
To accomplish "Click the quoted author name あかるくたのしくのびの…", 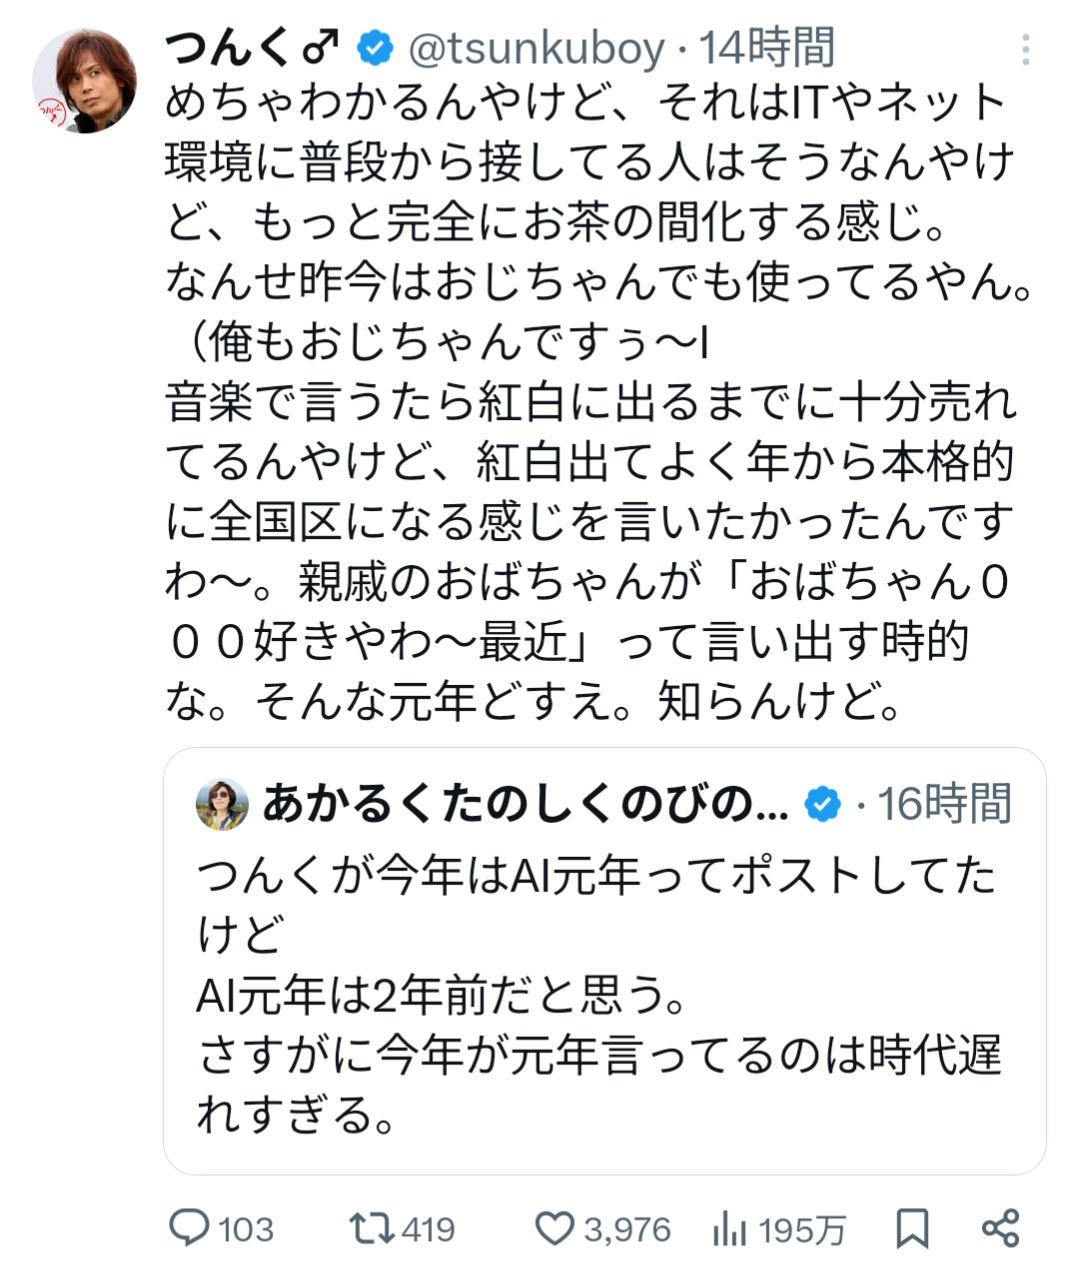I will coord(525,804).
